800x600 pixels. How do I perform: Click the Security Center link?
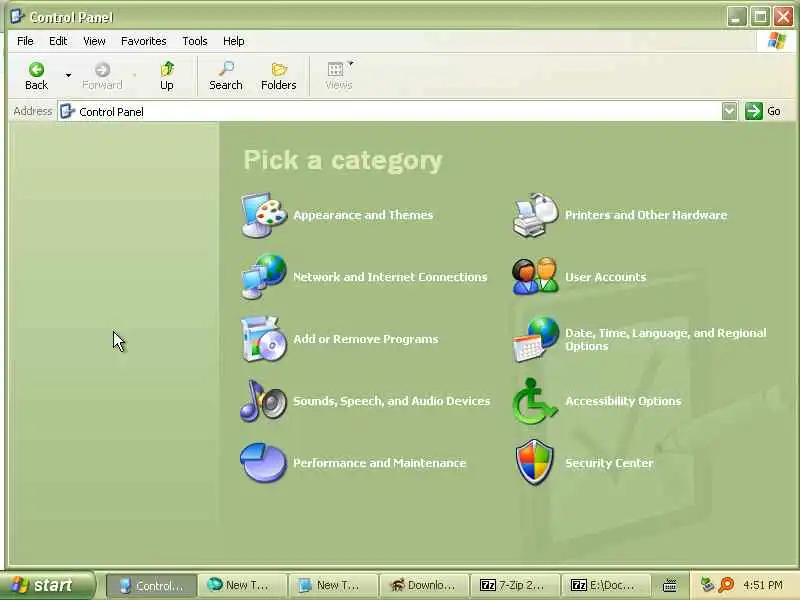click(x=609, y=463)
